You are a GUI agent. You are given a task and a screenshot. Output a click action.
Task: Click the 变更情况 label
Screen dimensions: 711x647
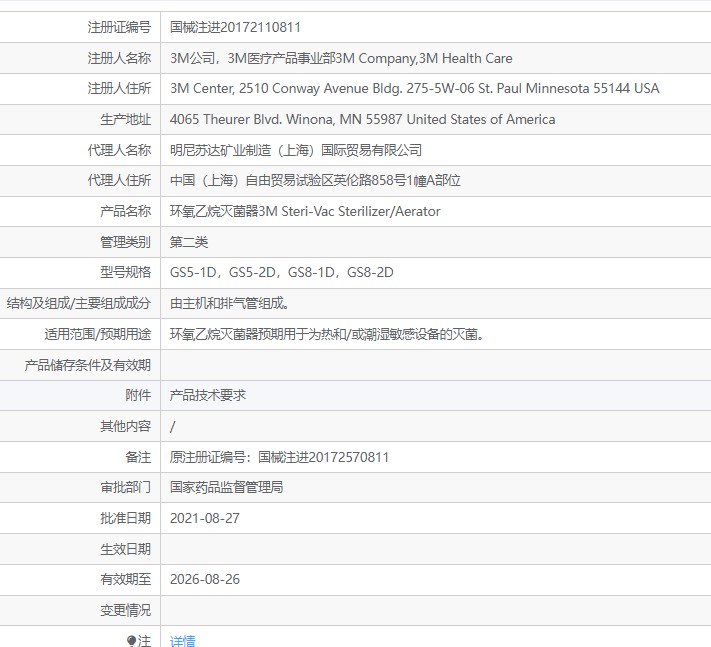point(125,610)
